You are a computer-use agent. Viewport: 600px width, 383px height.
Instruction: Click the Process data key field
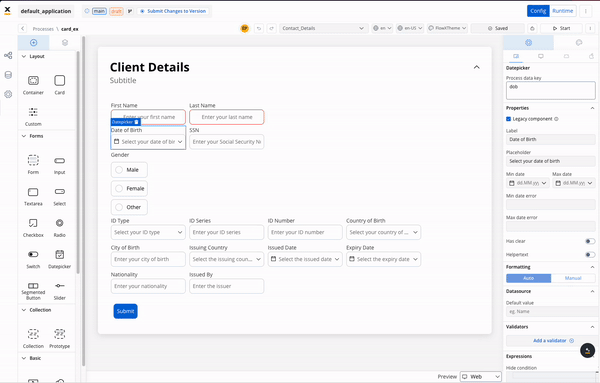pos(551,91)
